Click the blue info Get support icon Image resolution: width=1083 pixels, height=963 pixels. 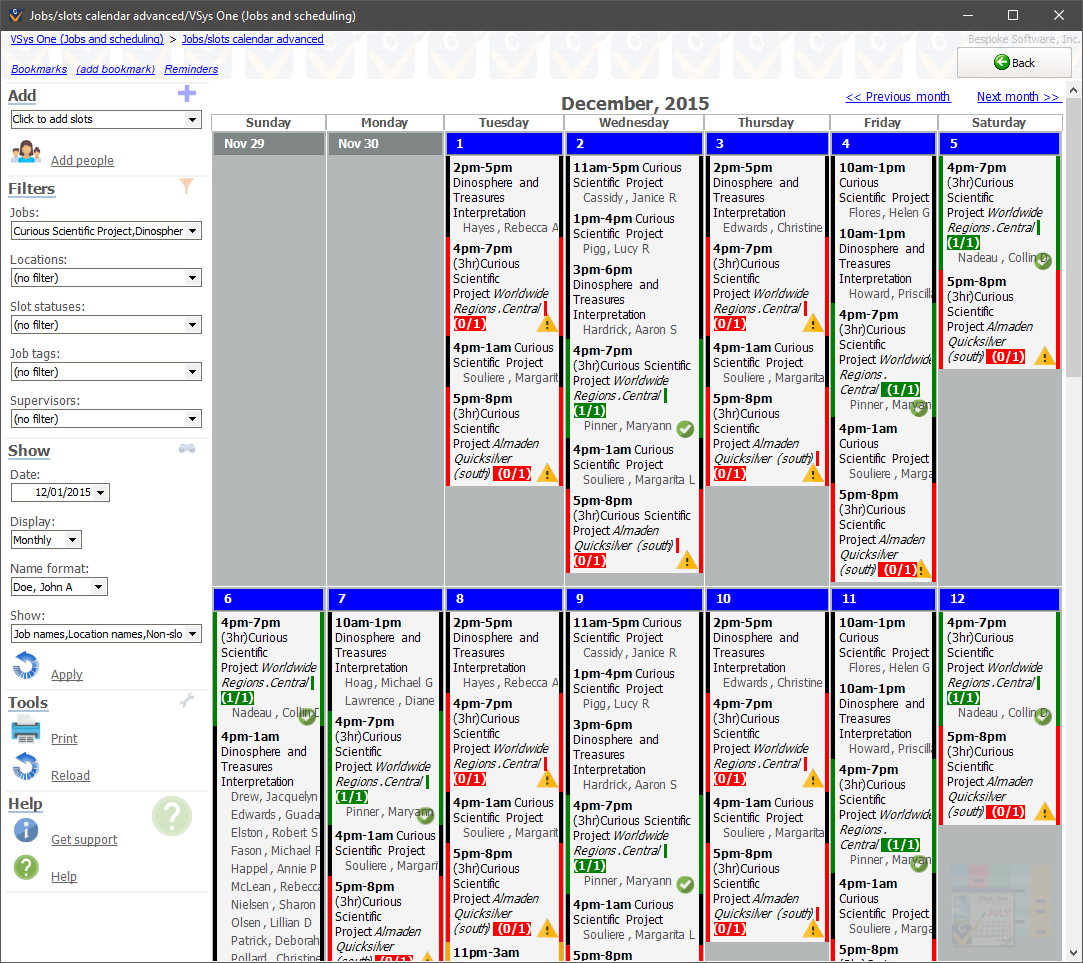26,831
